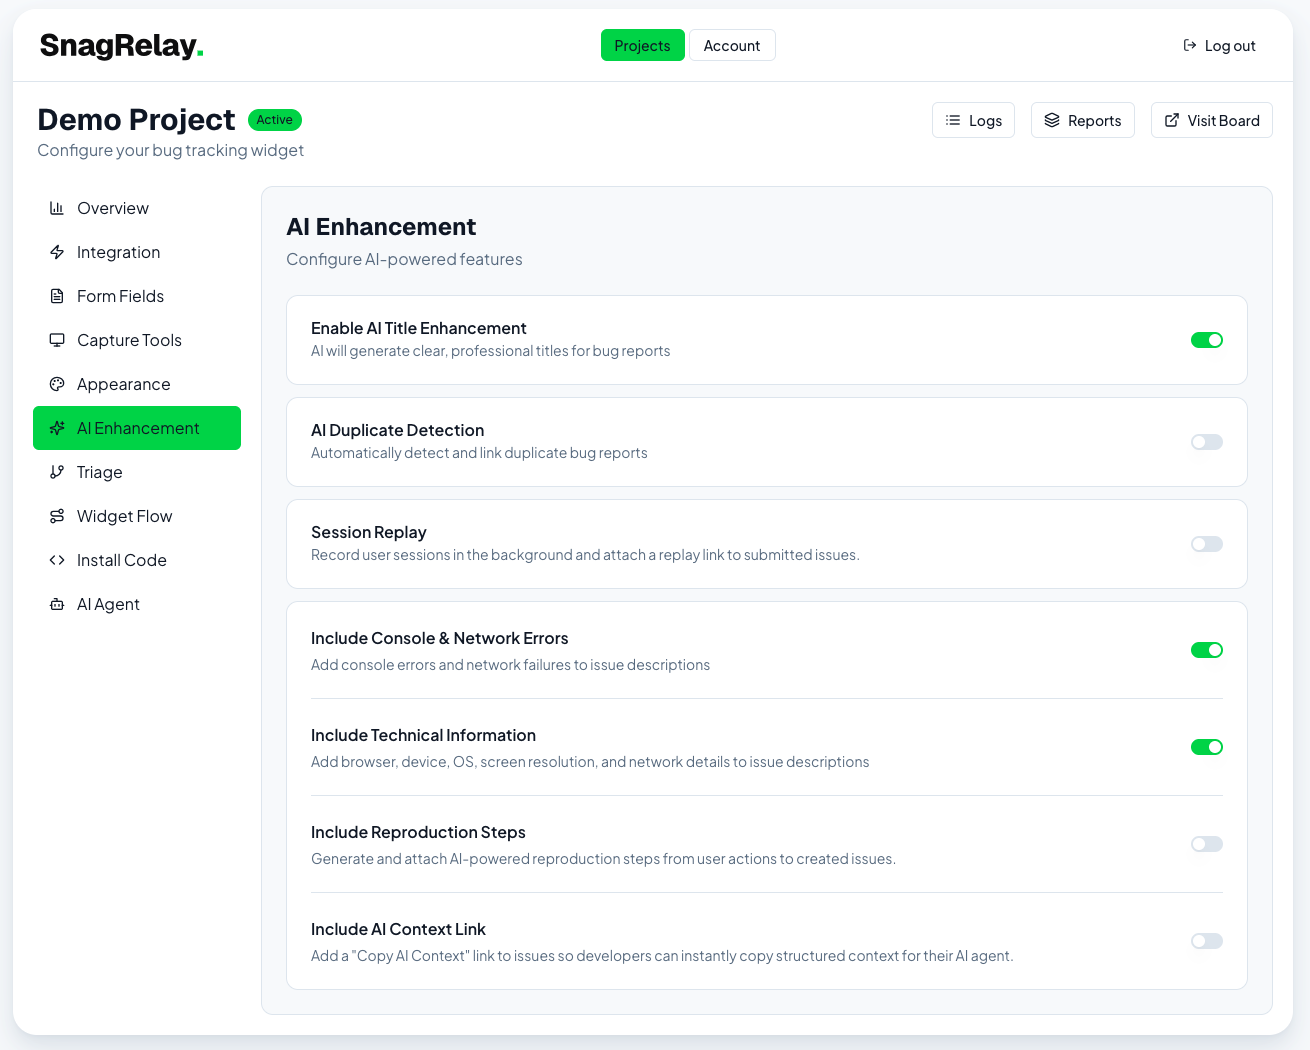This screenshot has height=1050, width=1310.
Task: Click 'Include Reproduction Steps' label text
Action: [418, 832]
